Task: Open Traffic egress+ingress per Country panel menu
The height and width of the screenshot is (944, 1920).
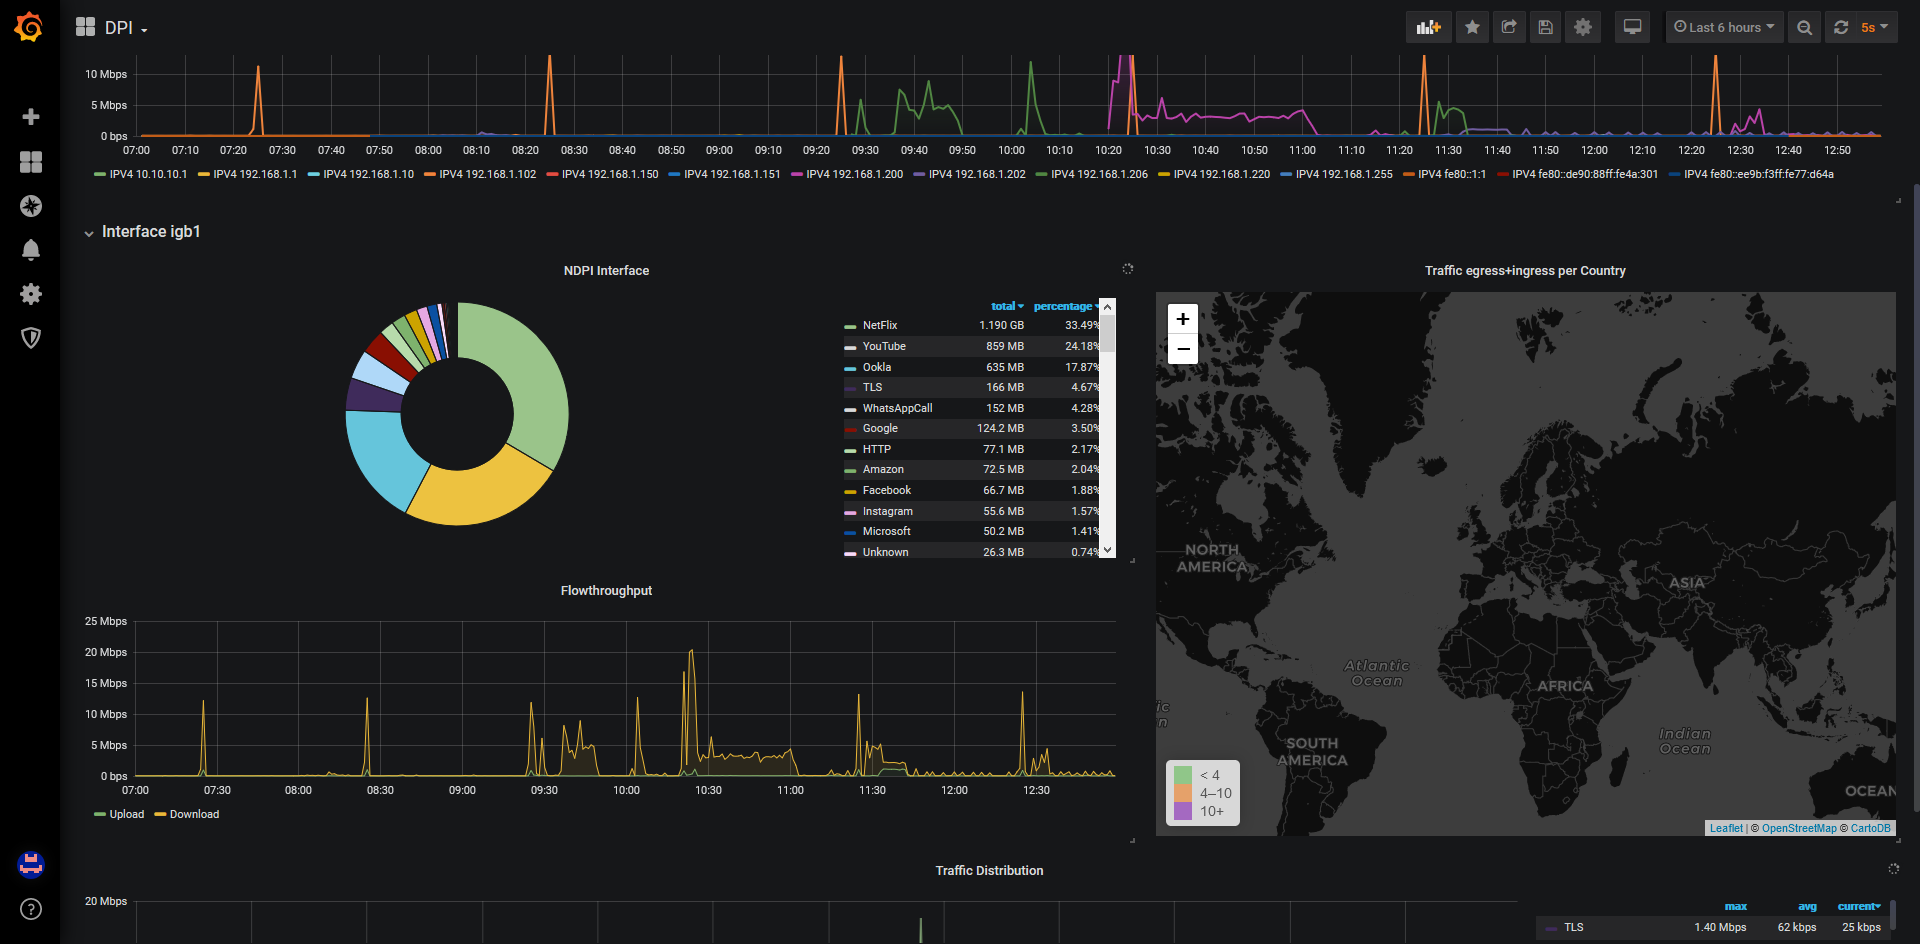Action: (1525, 271)
